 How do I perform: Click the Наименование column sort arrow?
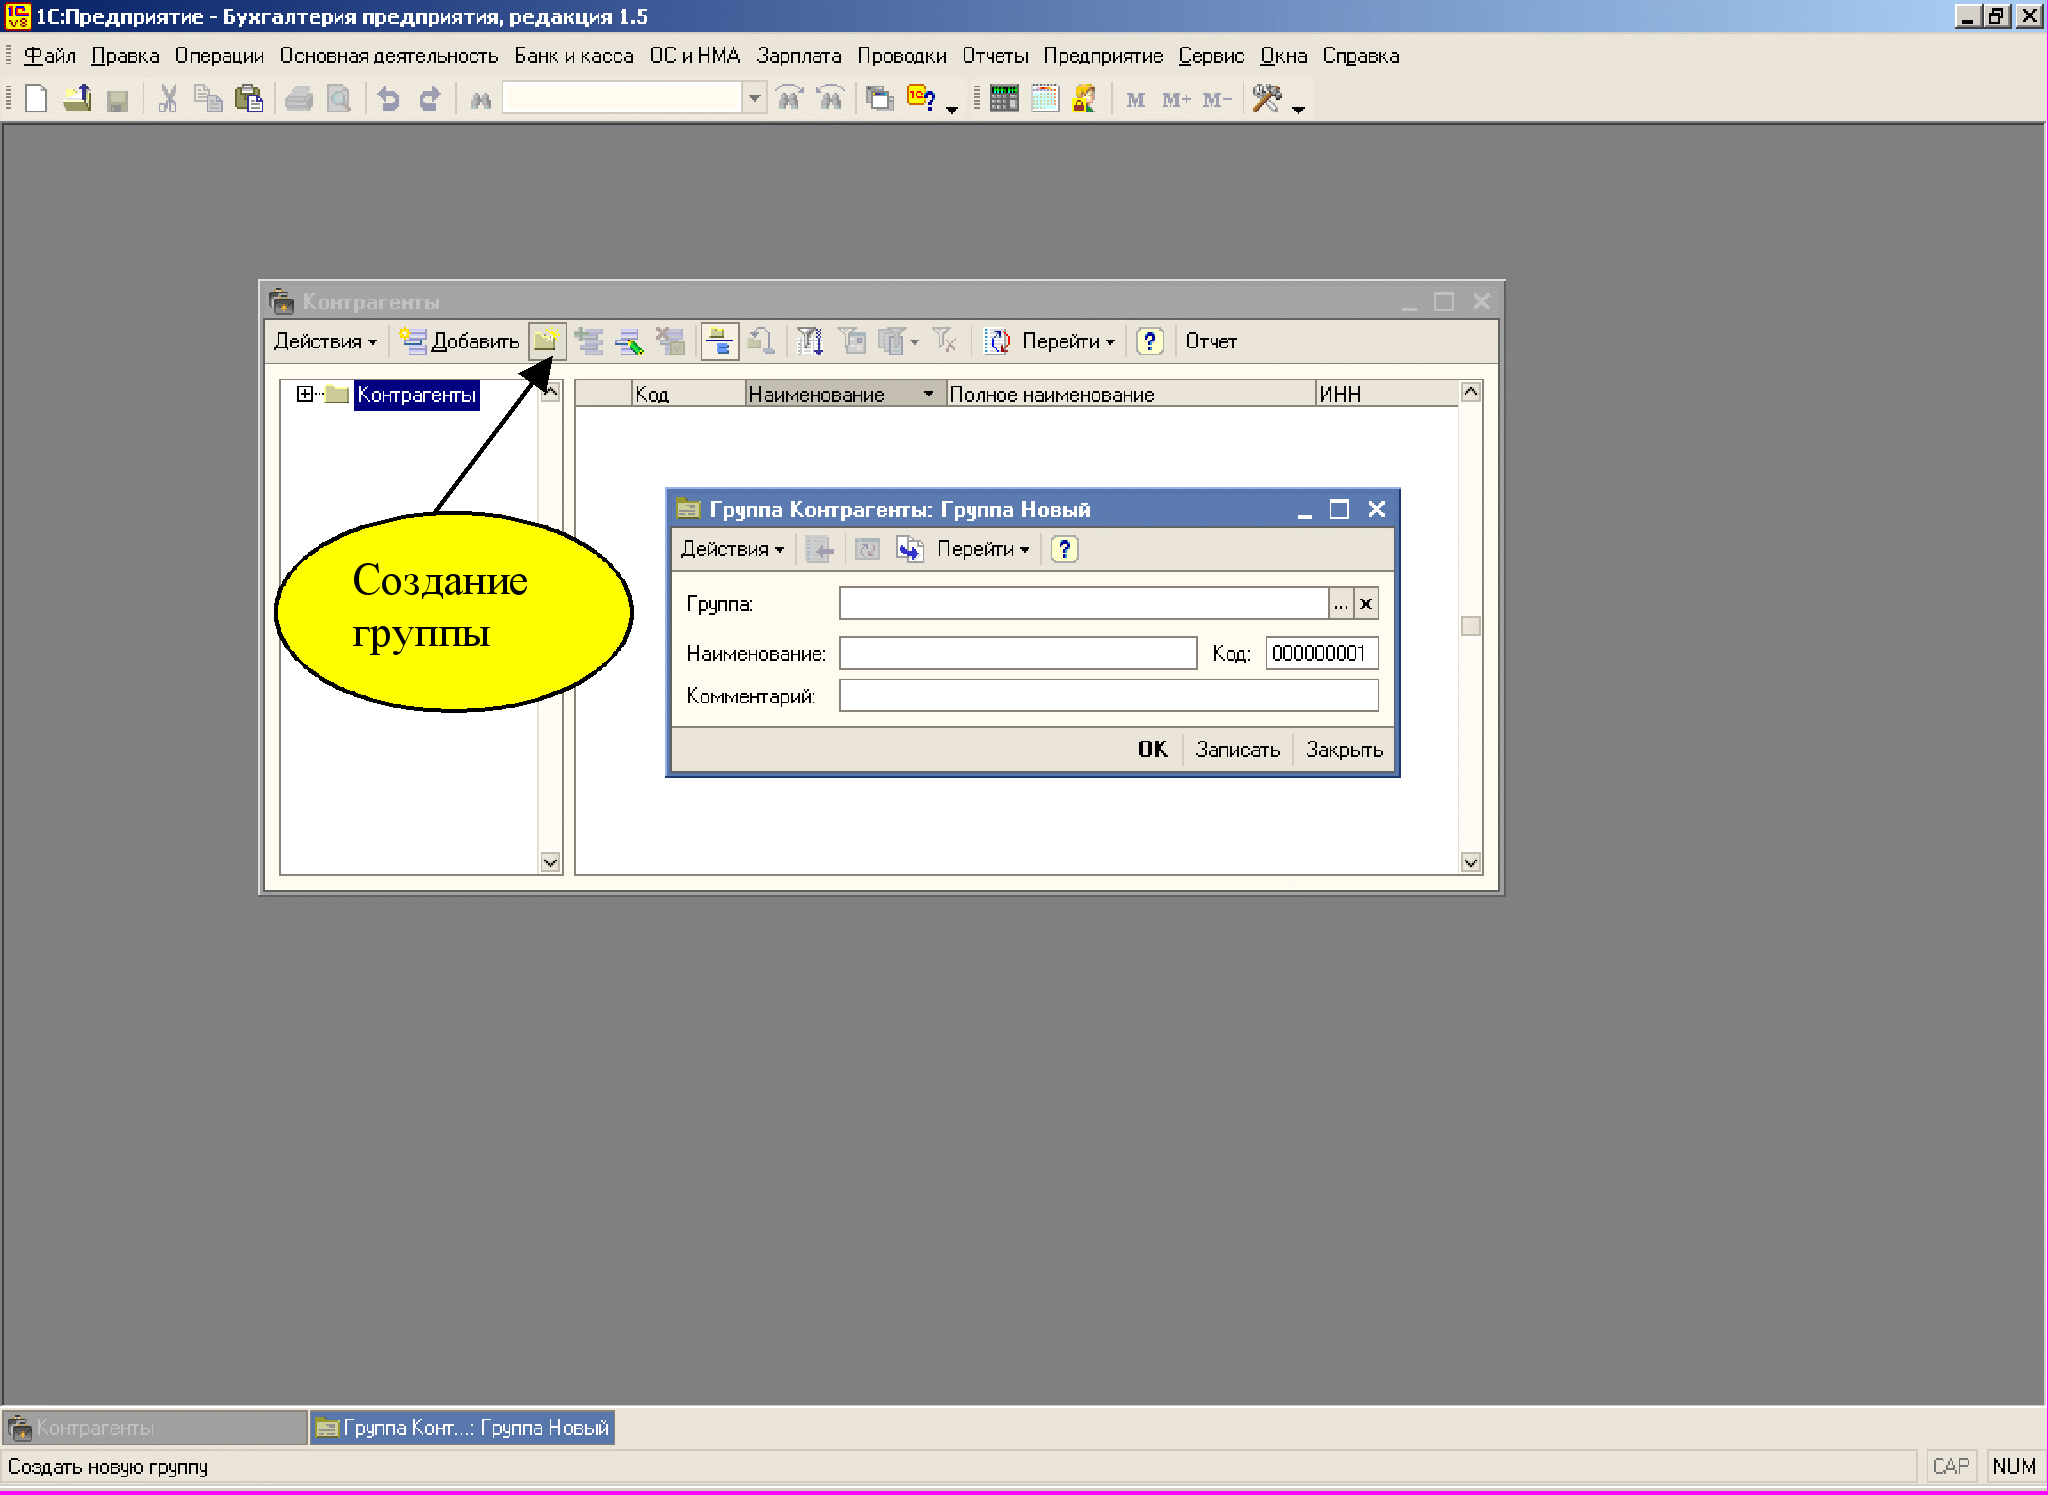point(928,394)
